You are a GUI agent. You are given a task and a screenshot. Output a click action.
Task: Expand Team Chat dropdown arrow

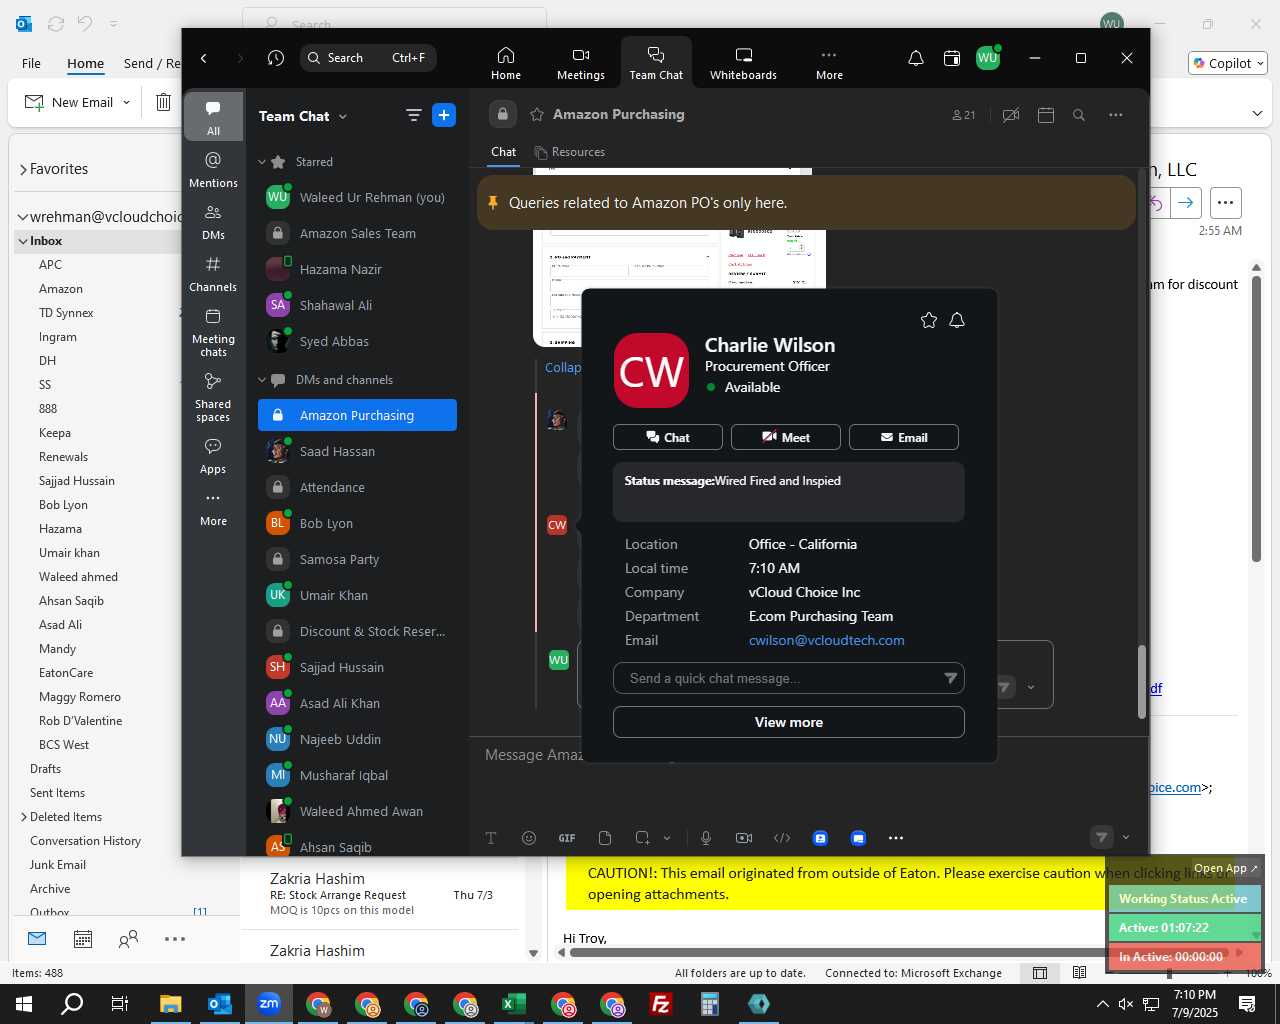coord(343,117)
